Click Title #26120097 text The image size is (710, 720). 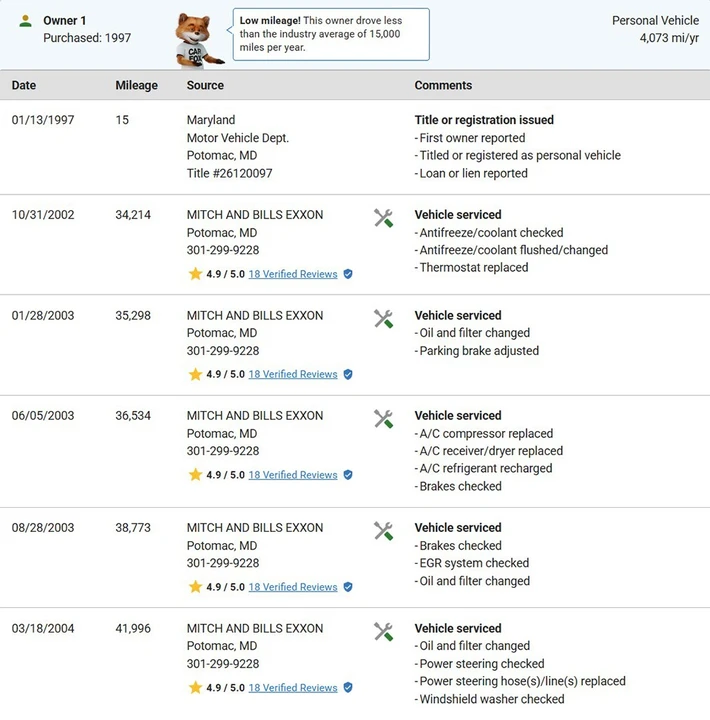(230, 173)
